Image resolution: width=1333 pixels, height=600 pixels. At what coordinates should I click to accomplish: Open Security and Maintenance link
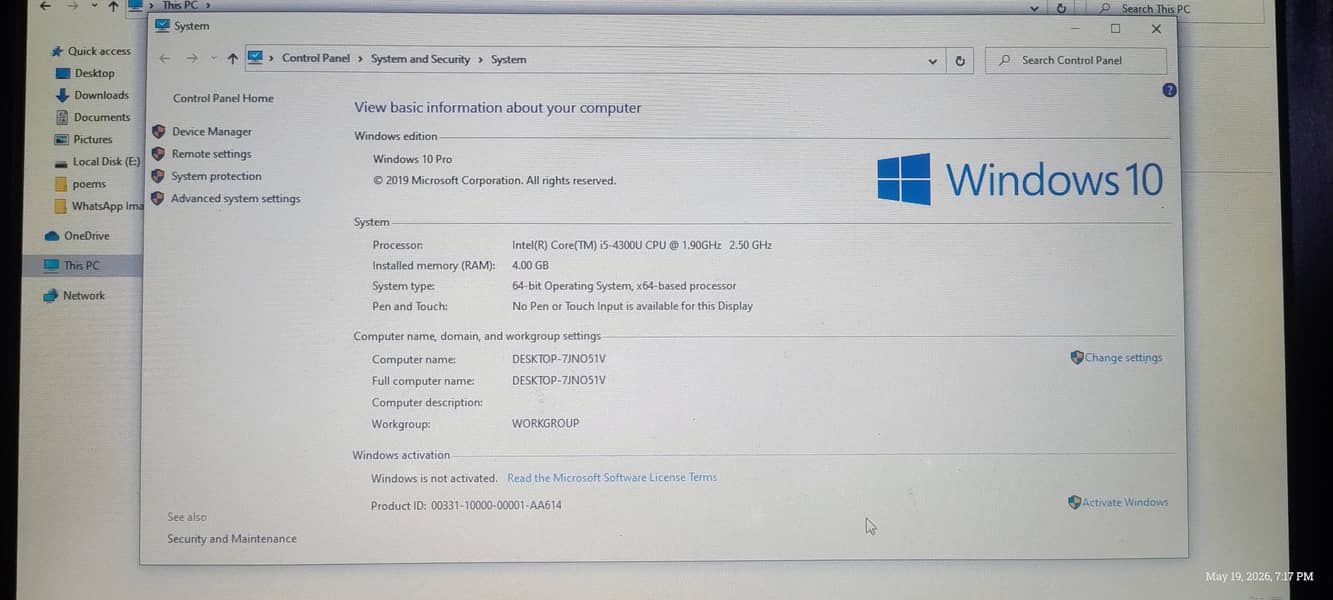(x=232, y=539)
